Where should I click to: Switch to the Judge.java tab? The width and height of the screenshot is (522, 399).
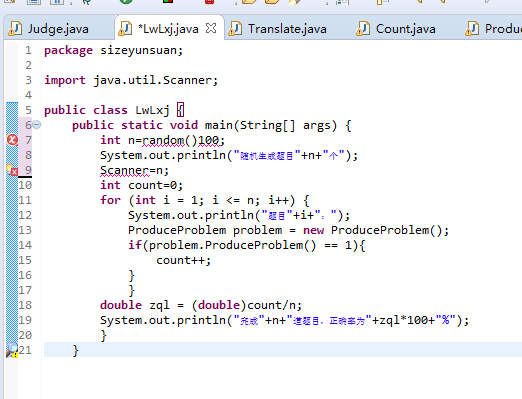tap(58, 29)
